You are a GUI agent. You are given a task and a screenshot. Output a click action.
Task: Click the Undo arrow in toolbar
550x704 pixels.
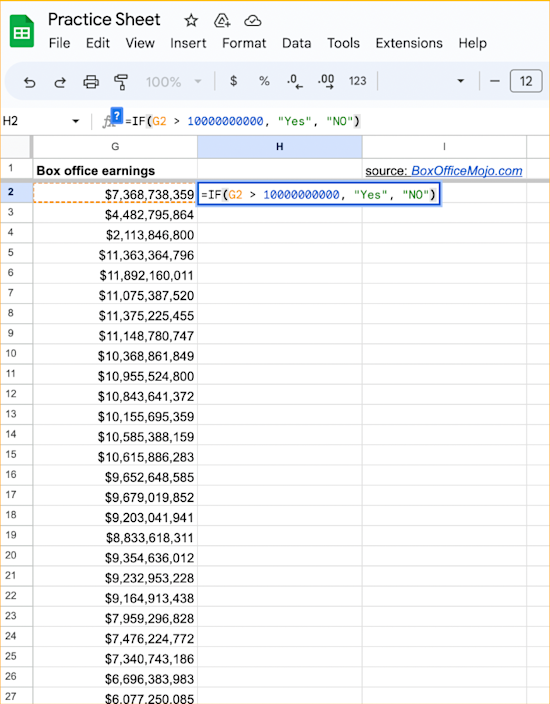pos(30,82)
